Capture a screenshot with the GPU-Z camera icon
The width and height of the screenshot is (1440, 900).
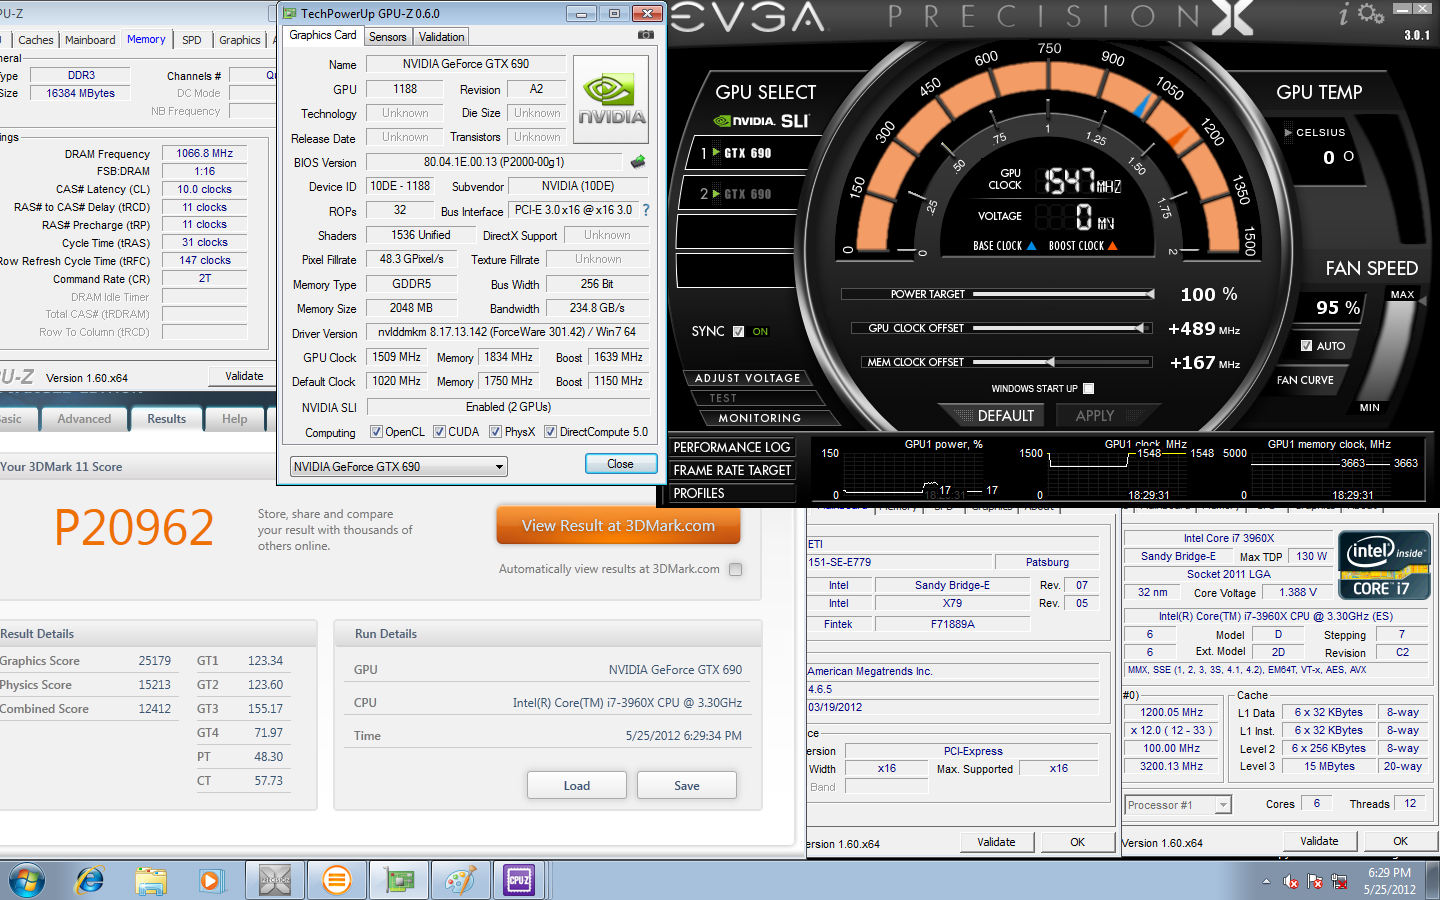tap(647, 33)
